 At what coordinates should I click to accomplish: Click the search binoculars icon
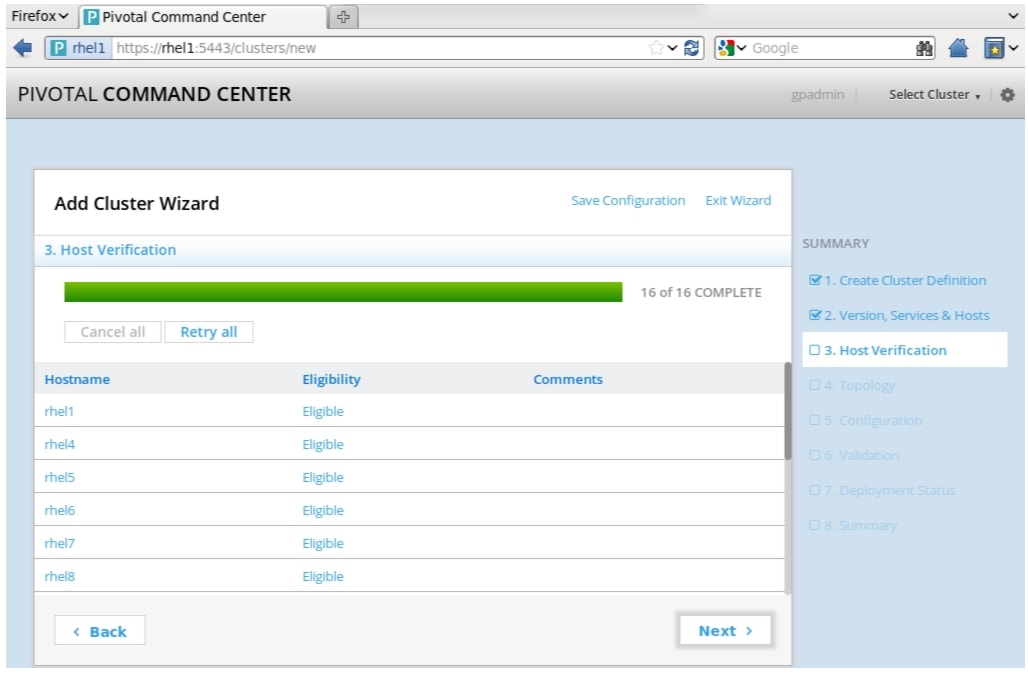[x=924, y=48]
